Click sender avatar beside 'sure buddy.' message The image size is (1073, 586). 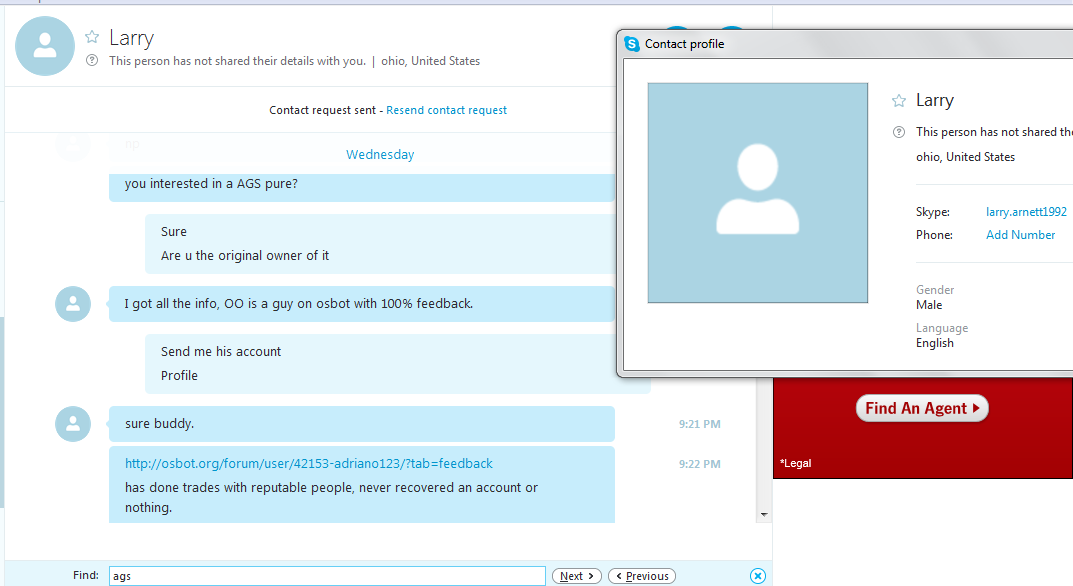point(73,424)
